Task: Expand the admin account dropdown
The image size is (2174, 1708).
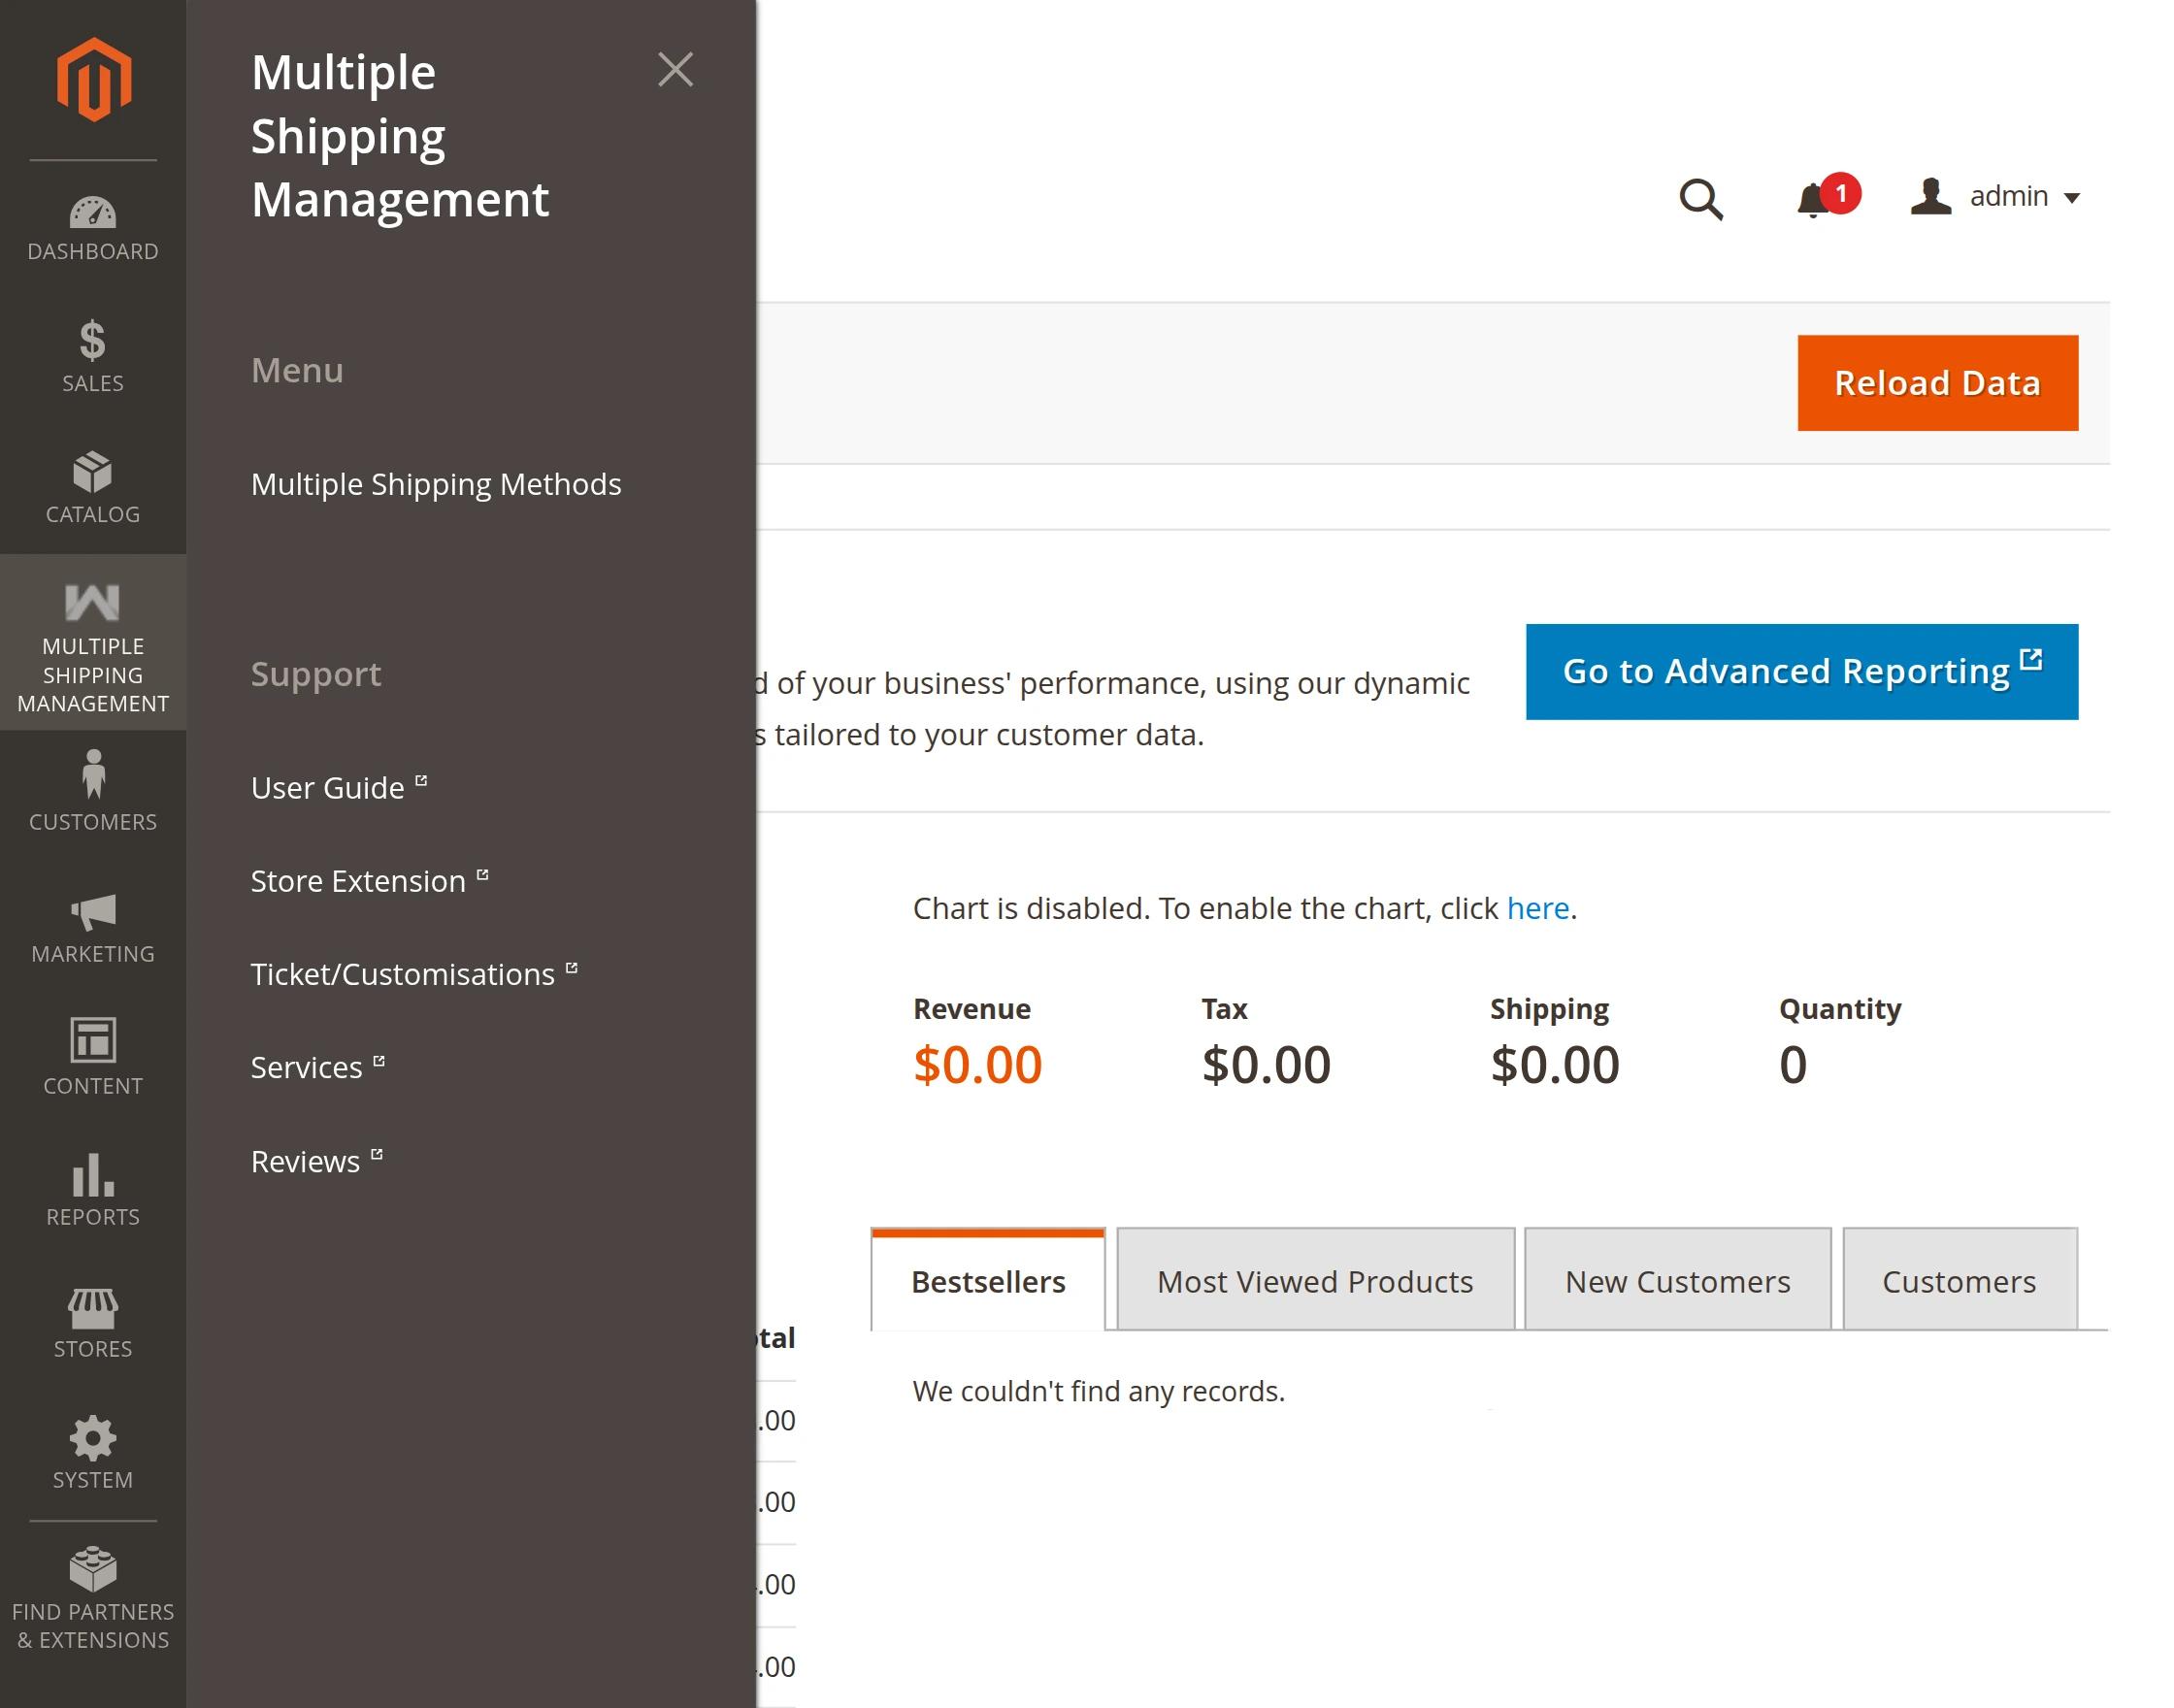Action: (x=1995, y=196)
